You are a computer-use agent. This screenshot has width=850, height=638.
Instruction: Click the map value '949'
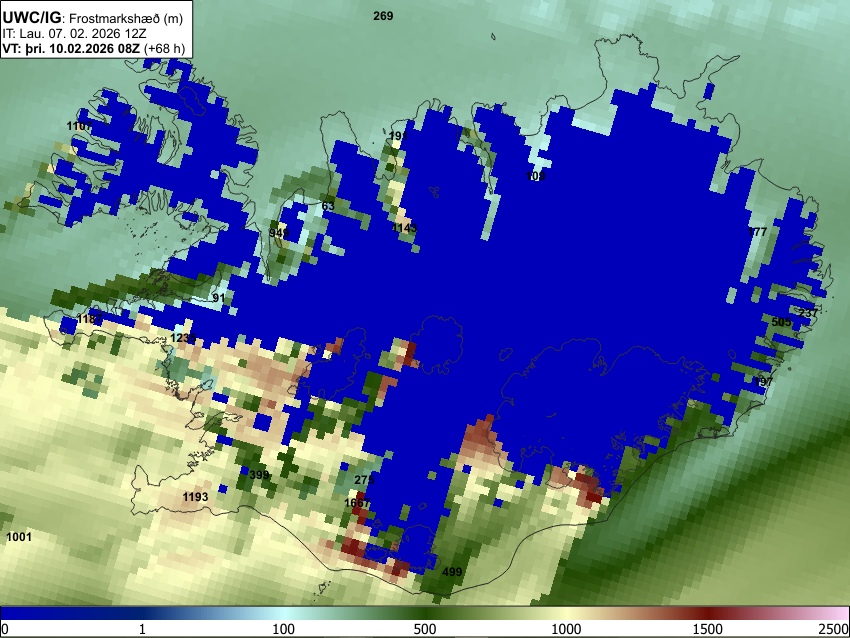(279, 233)
